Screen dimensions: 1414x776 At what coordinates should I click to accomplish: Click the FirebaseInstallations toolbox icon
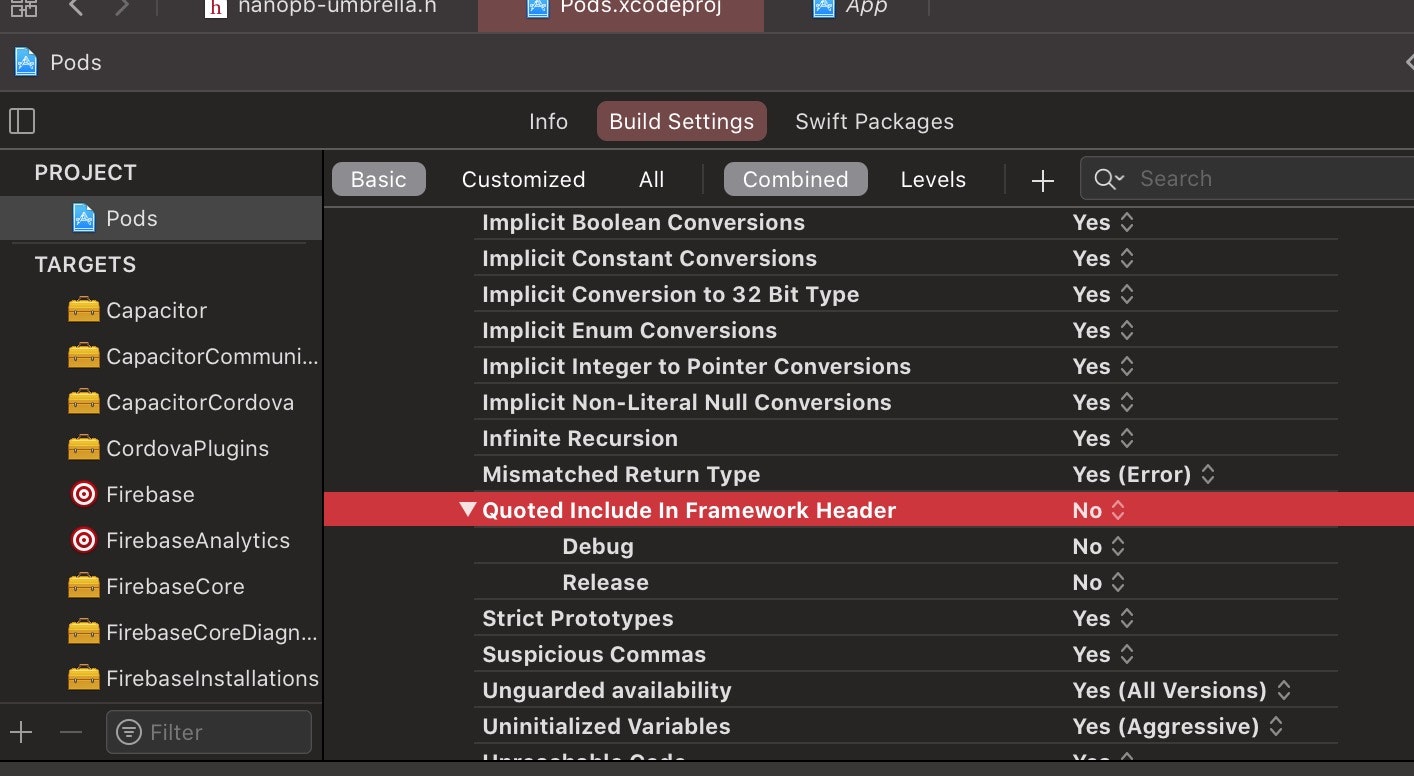click(x=84, y=678)
